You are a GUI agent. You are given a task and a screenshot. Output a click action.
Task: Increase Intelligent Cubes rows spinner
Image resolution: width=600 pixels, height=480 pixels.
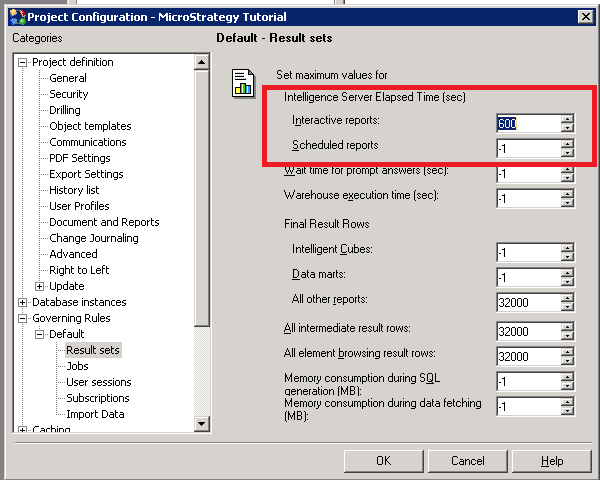tap(567, 248)
